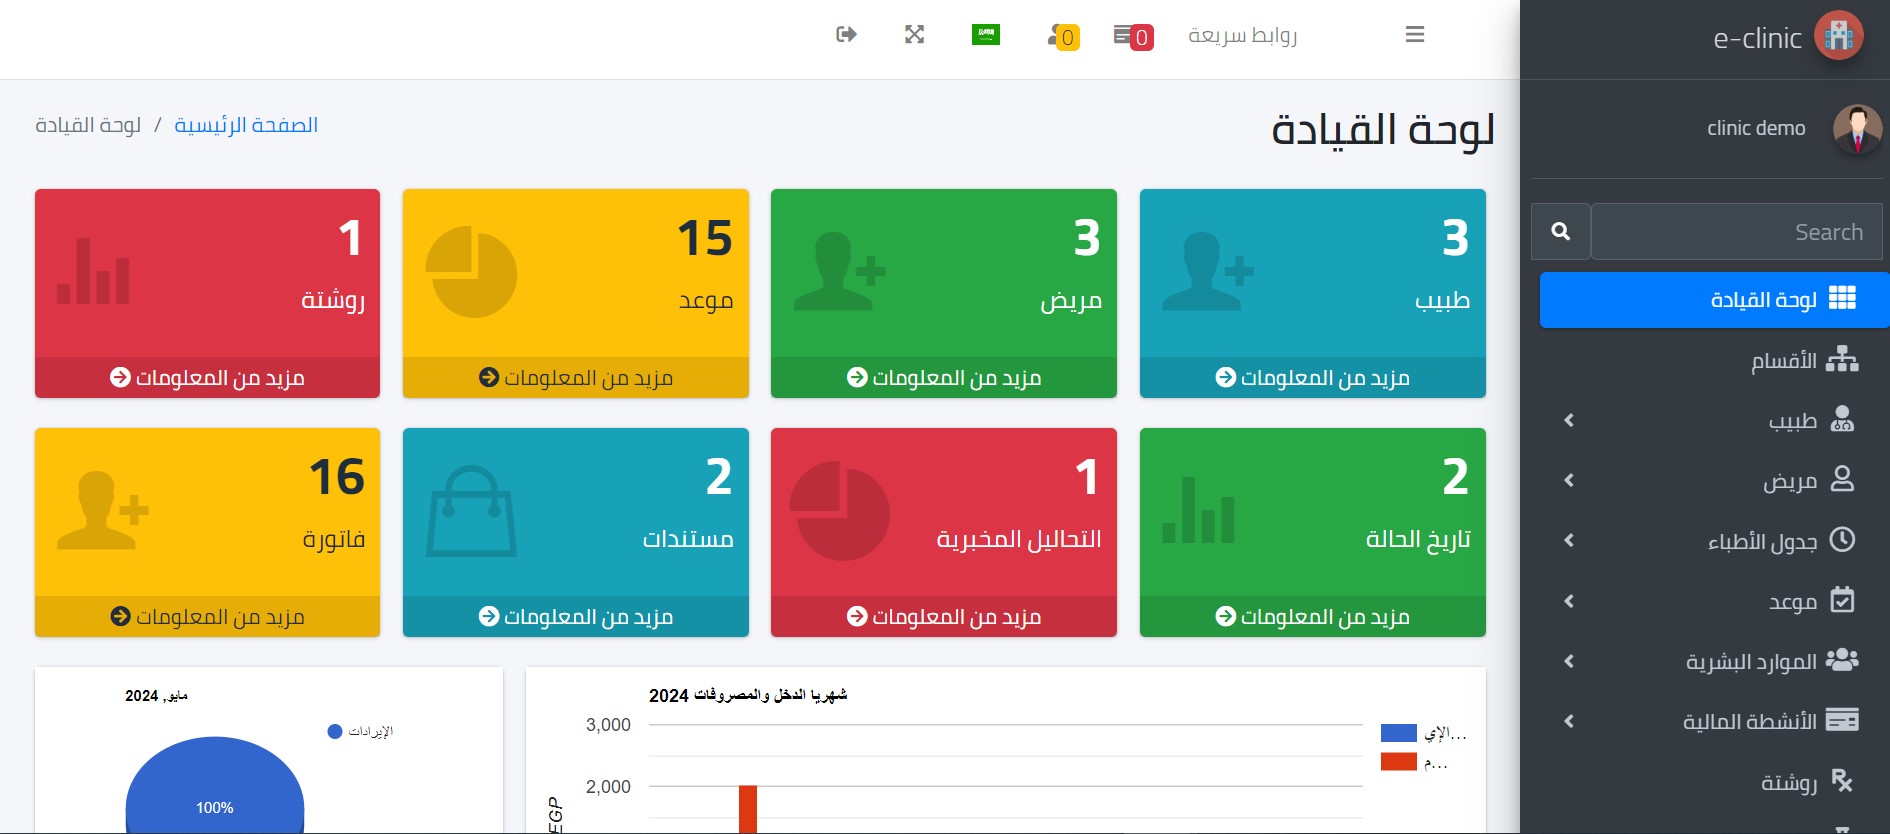Click مزيد من المعلومات on موعد card
This screenshot has width=1890, height=834.
pyautogui.click(x=576, y=378)
